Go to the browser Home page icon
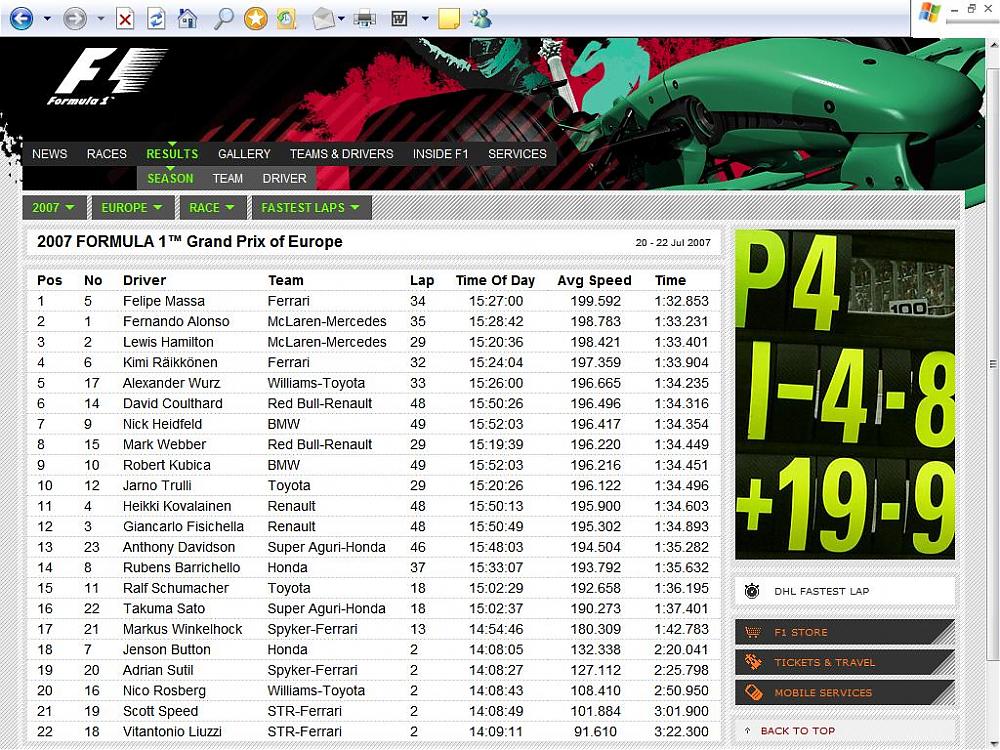Screen dimensions: 1000x750 tap(187, 18)
